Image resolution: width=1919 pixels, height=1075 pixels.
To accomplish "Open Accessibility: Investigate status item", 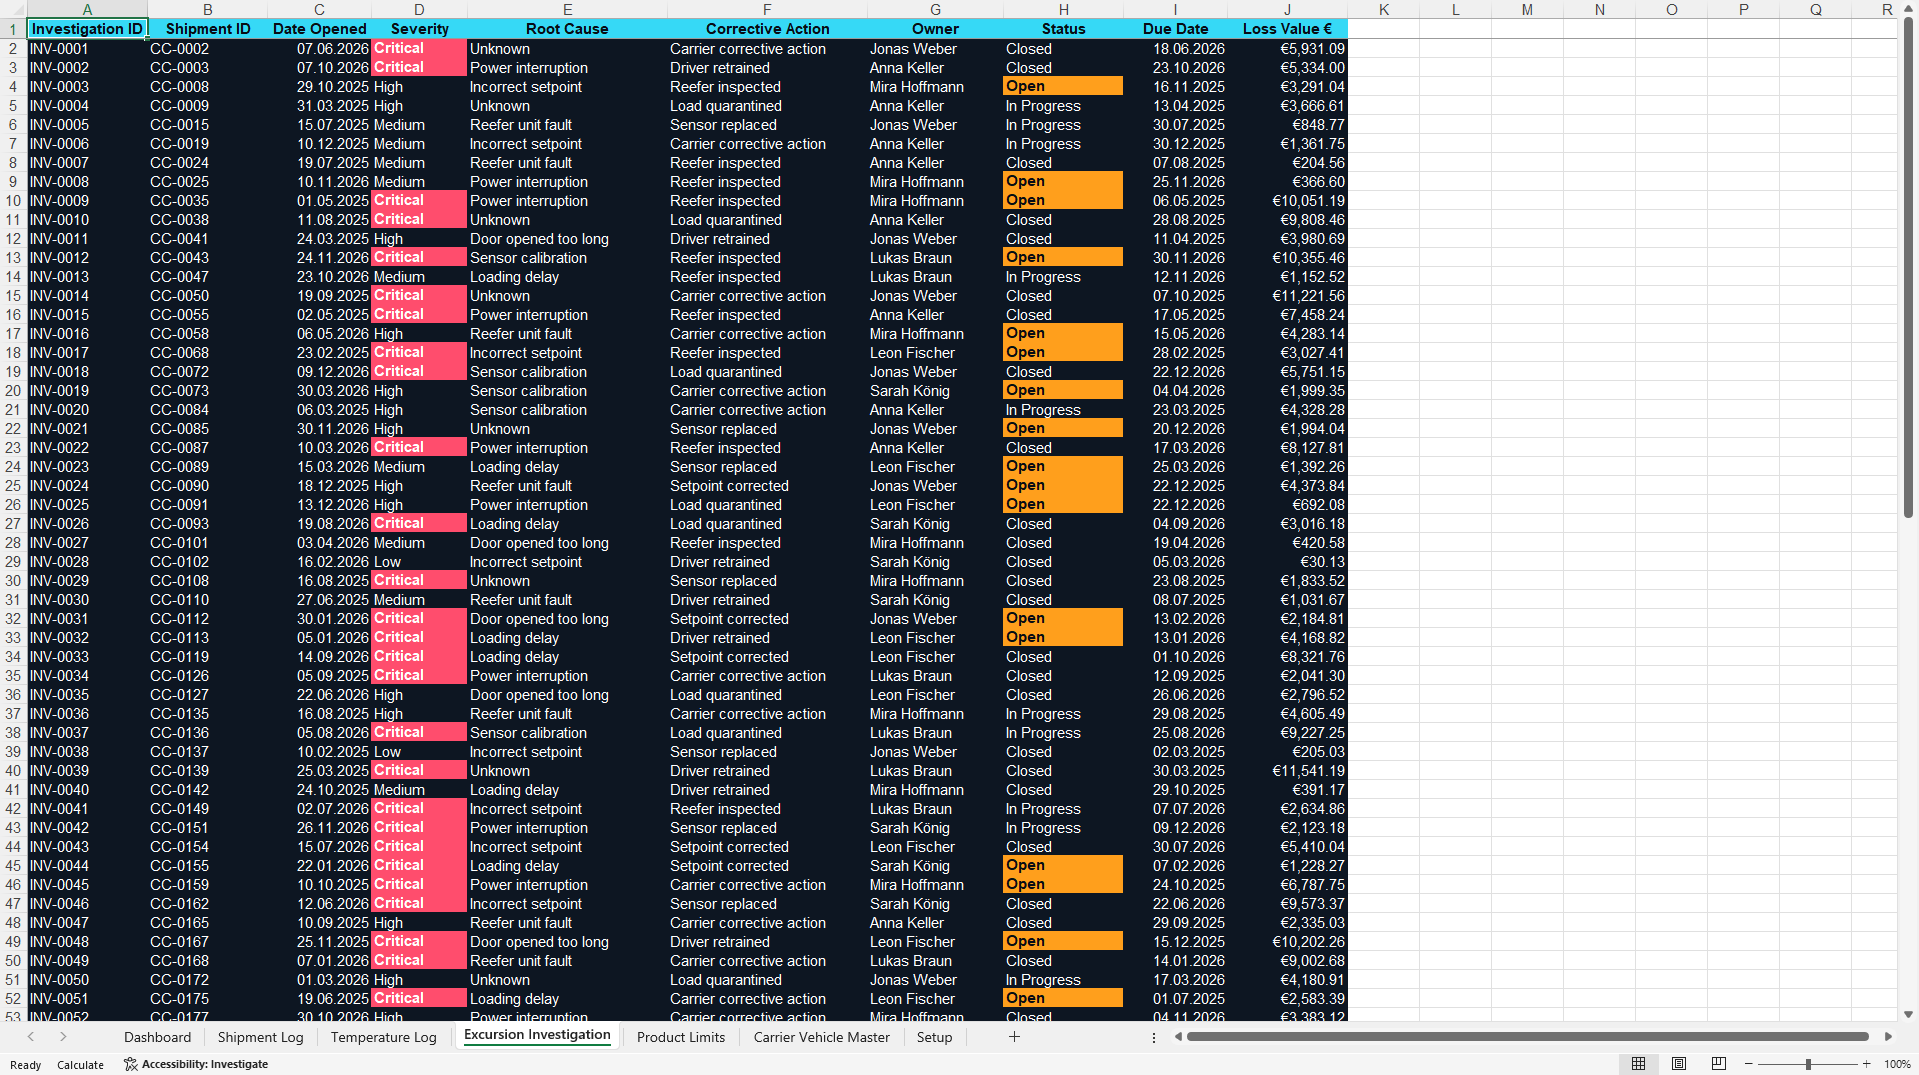I will 196,1064.
